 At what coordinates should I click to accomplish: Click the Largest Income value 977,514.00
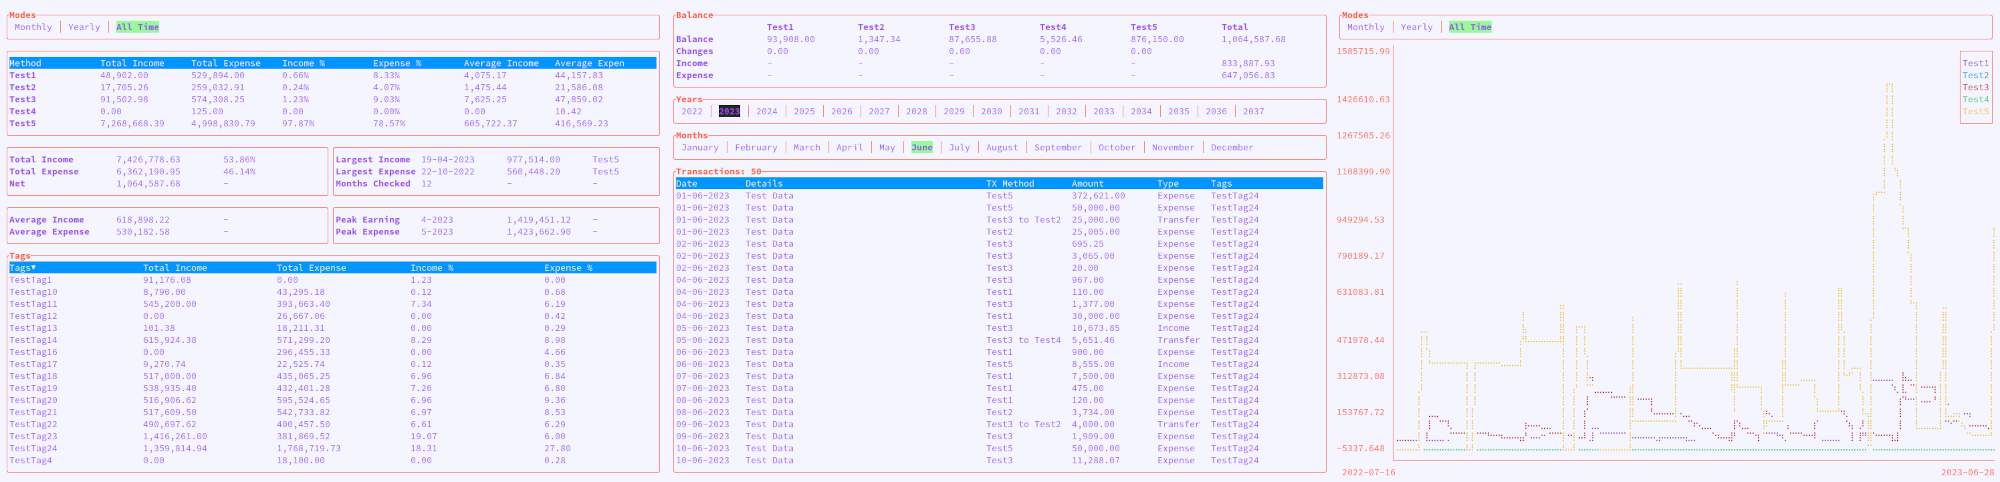pos(533,159)
